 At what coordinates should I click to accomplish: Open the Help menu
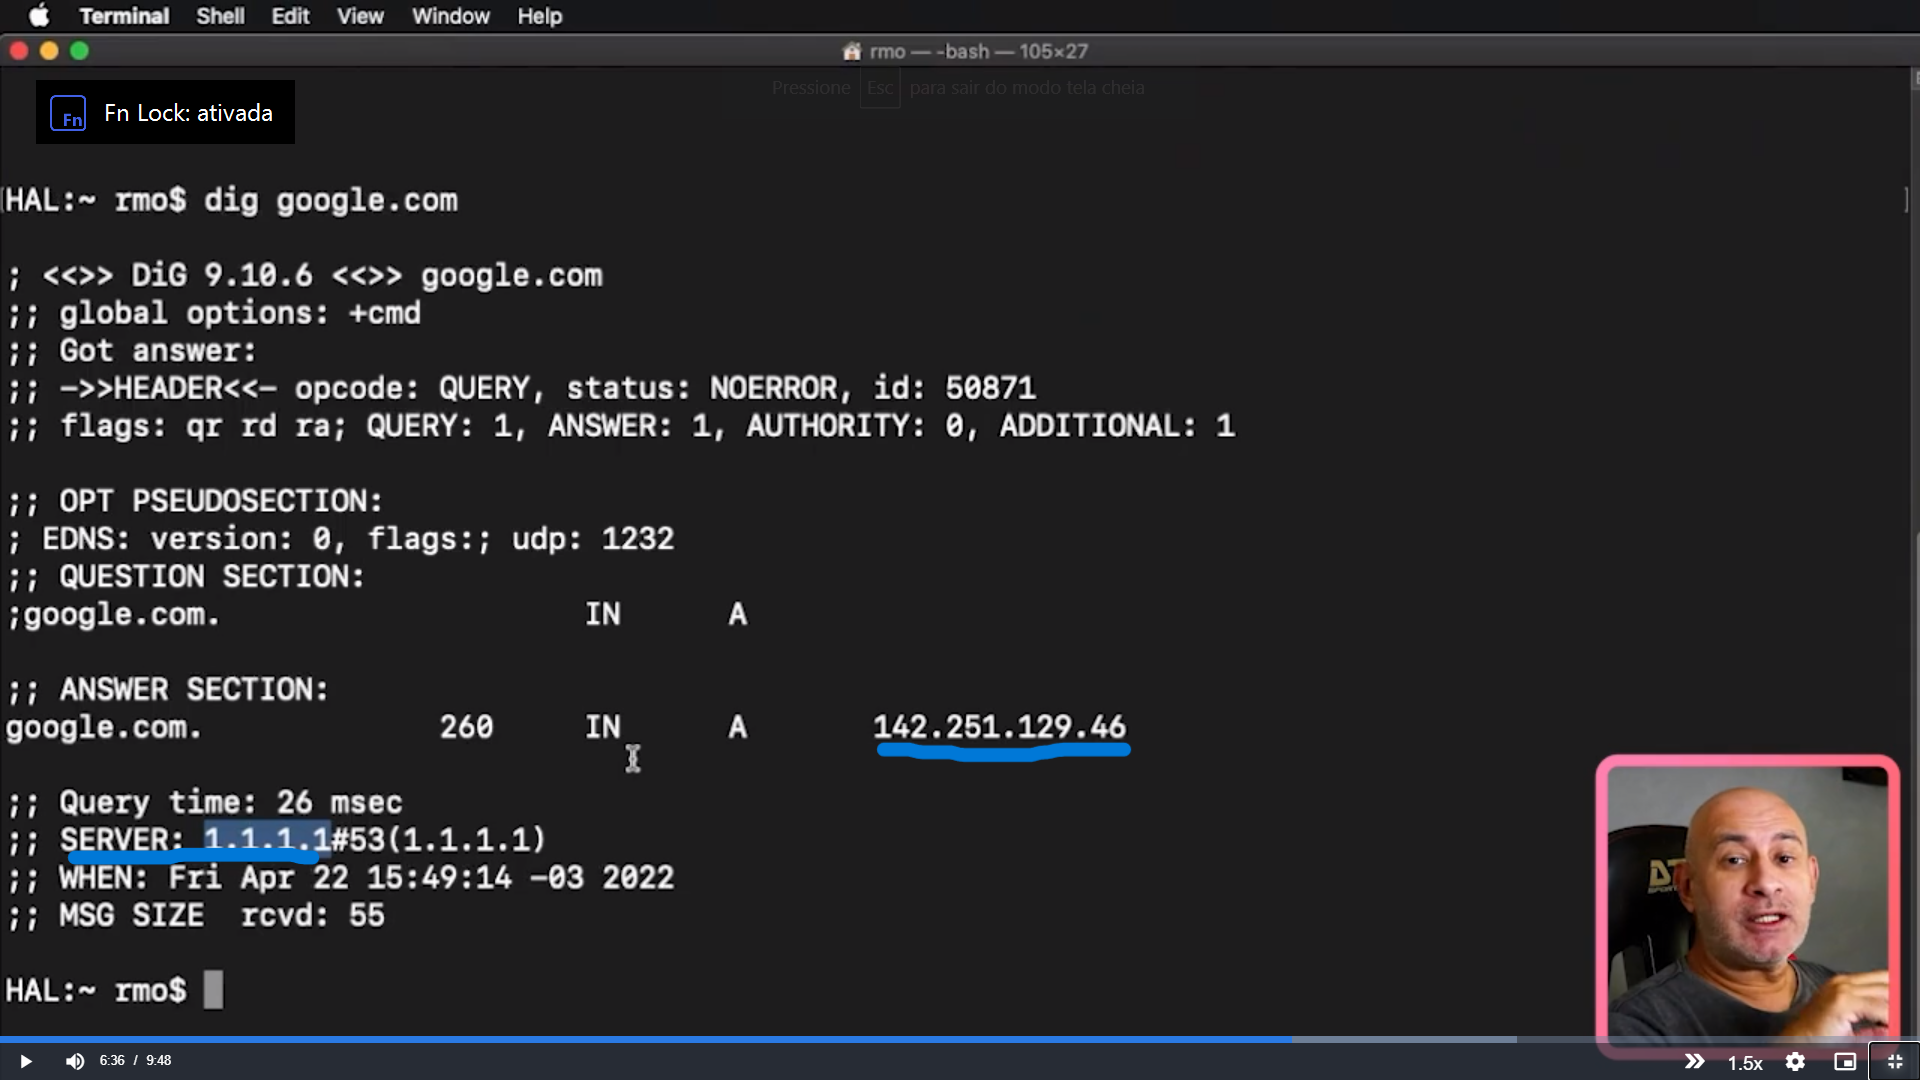(x=540, y=16)
